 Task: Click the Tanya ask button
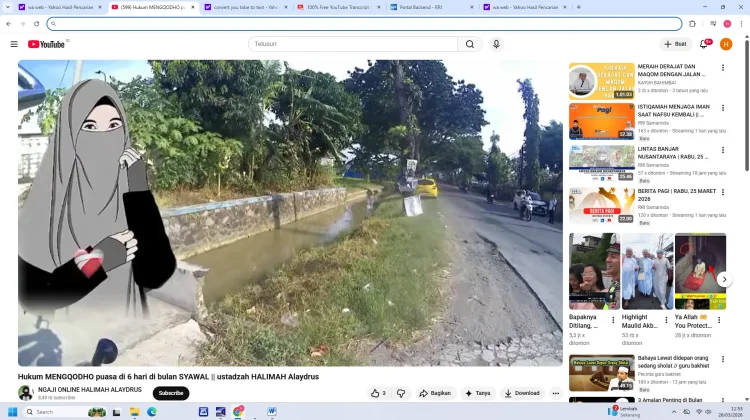pos(478,393)
